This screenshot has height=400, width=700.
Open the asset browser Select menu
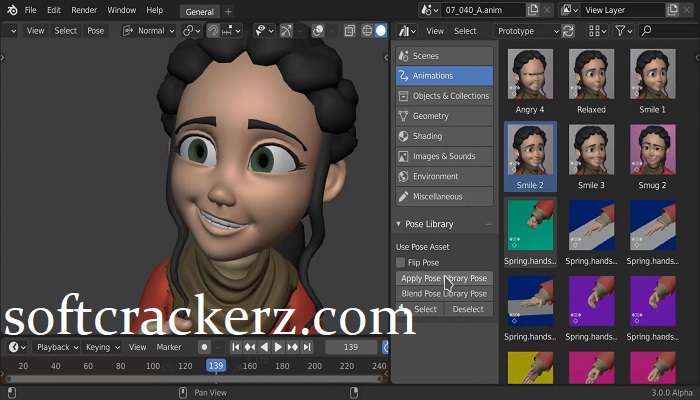pyautogui.click(x=465, y=31)
